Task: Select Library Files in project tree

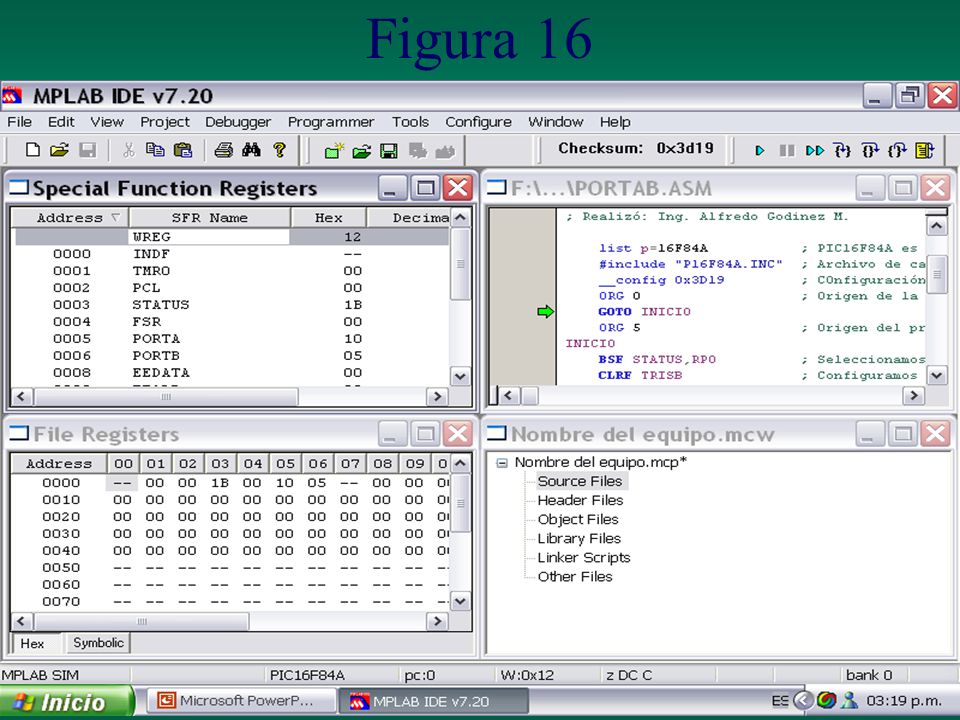Action: pos(579,538)
